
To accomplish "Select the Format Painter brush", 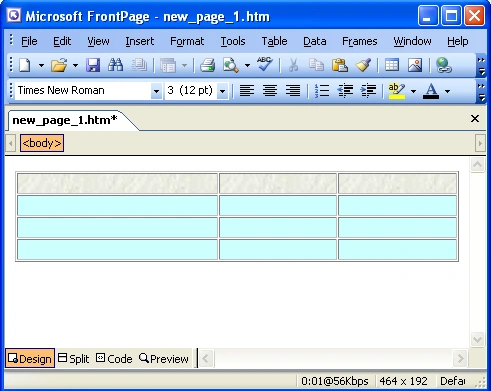I will [363, 65].
